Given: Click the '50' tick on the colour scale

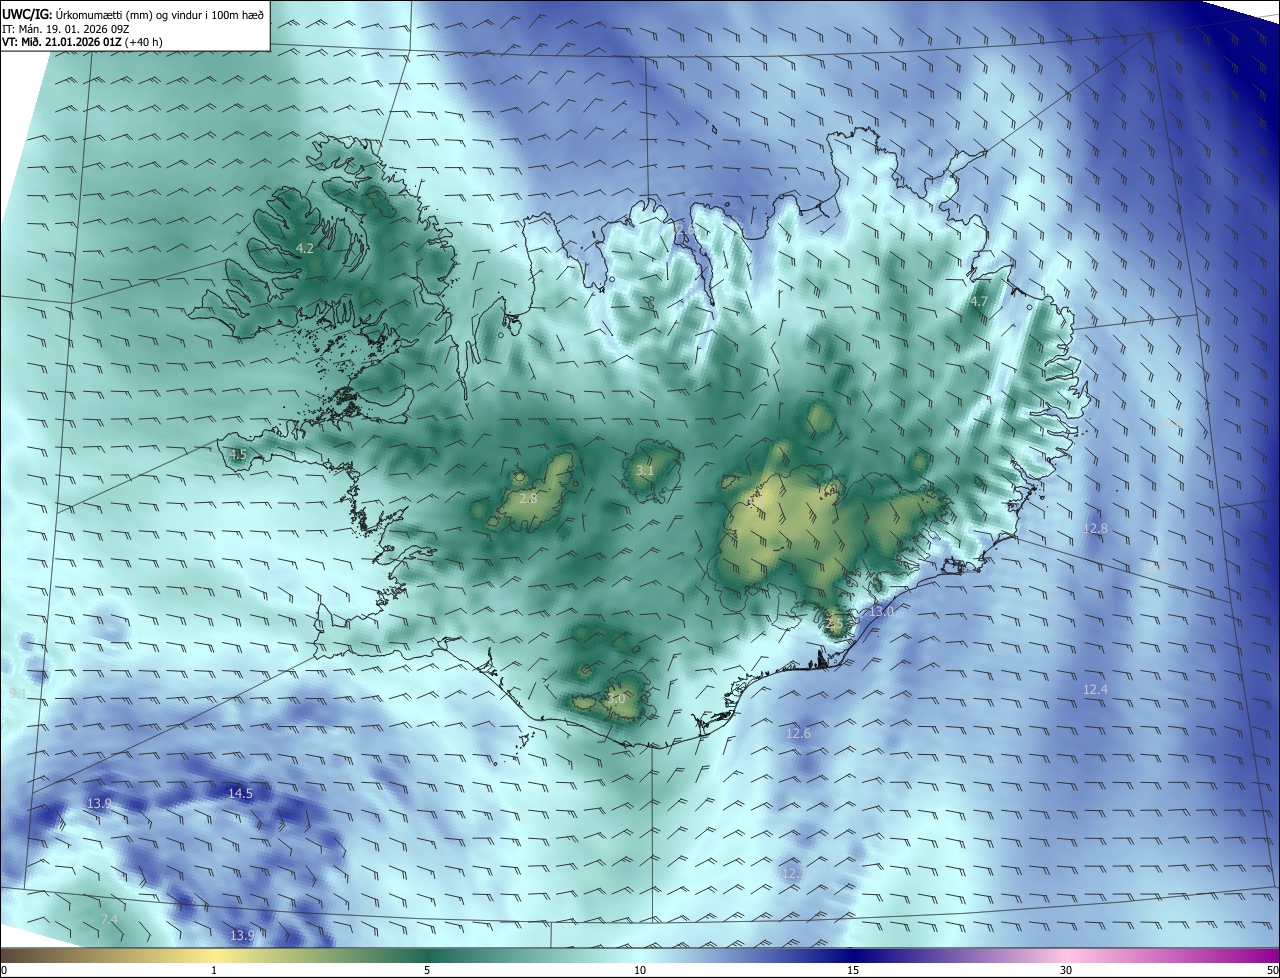Looking at the screenshot, I should click(x=1272, y=970).
